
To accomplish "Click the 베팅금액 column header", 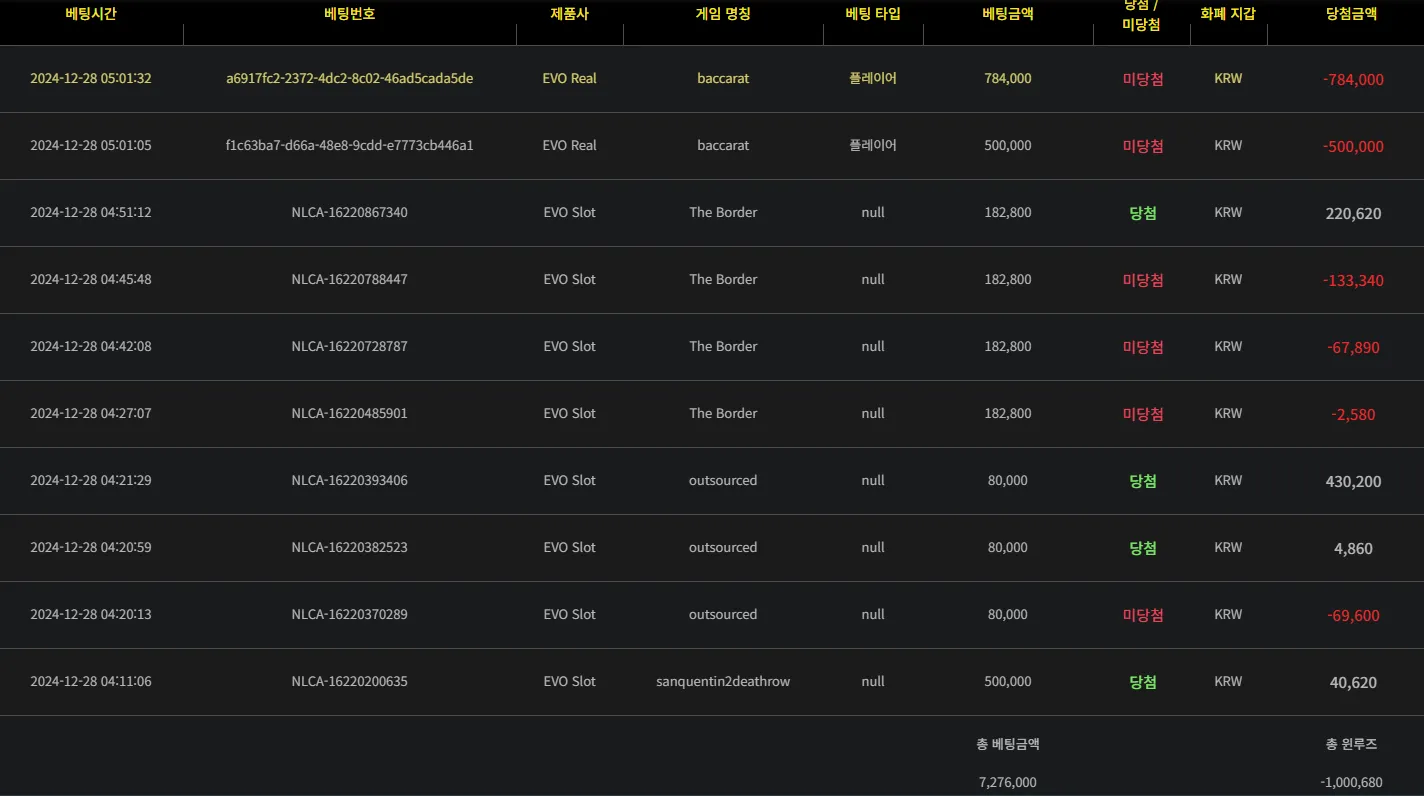I will [x=1008, y=14].
